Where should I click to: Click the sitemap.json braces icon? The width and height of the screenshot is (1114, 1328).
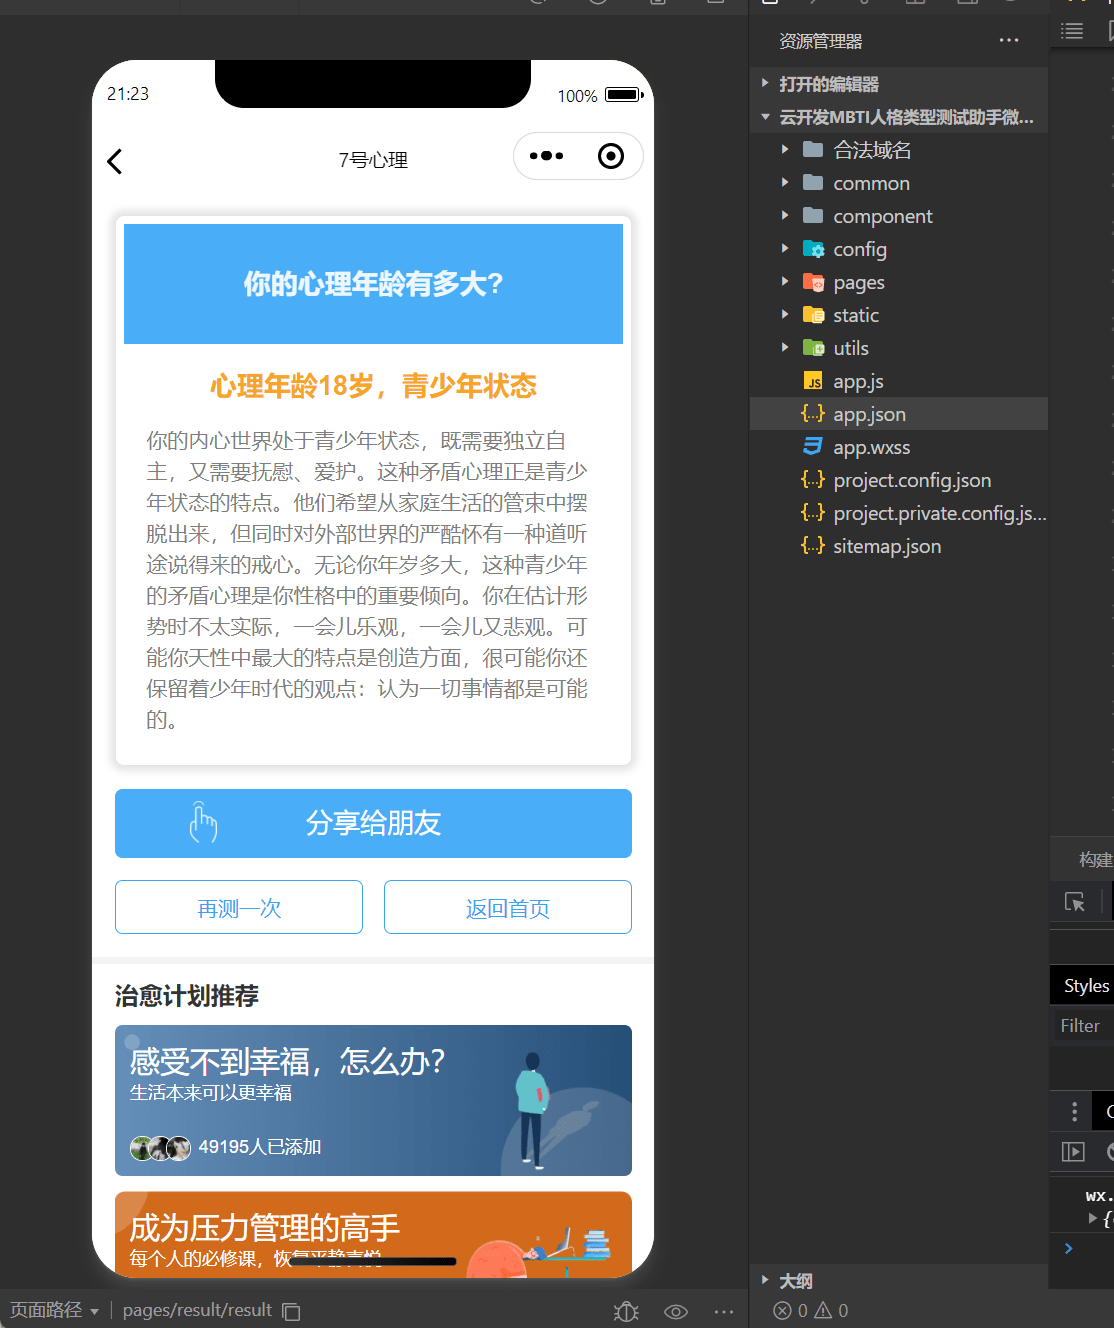[x=813, y=546]
